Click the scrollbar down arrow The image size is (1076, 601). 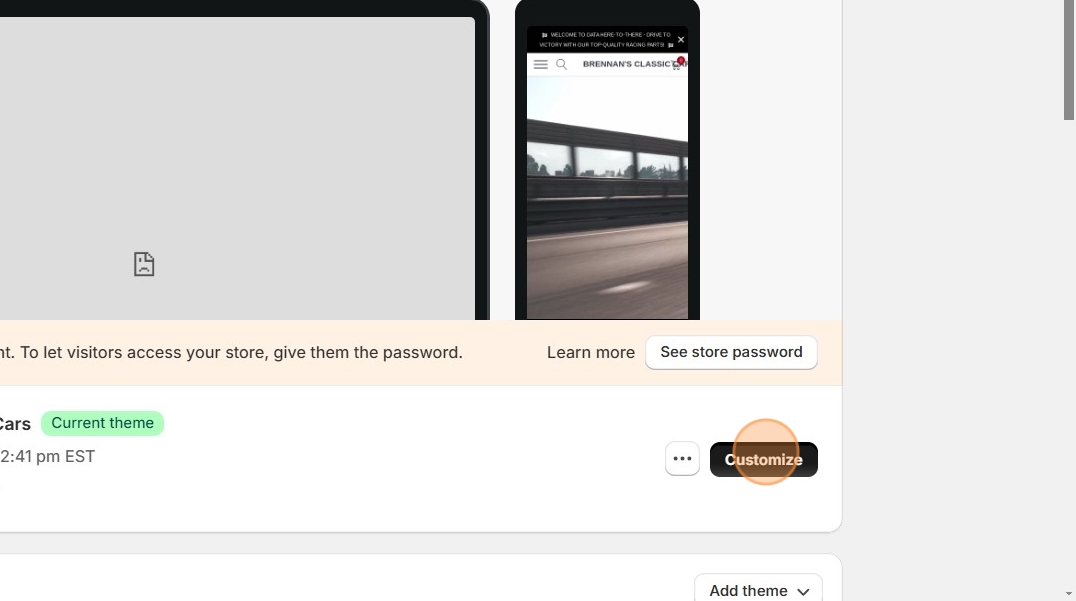[x=1068, y=594]
